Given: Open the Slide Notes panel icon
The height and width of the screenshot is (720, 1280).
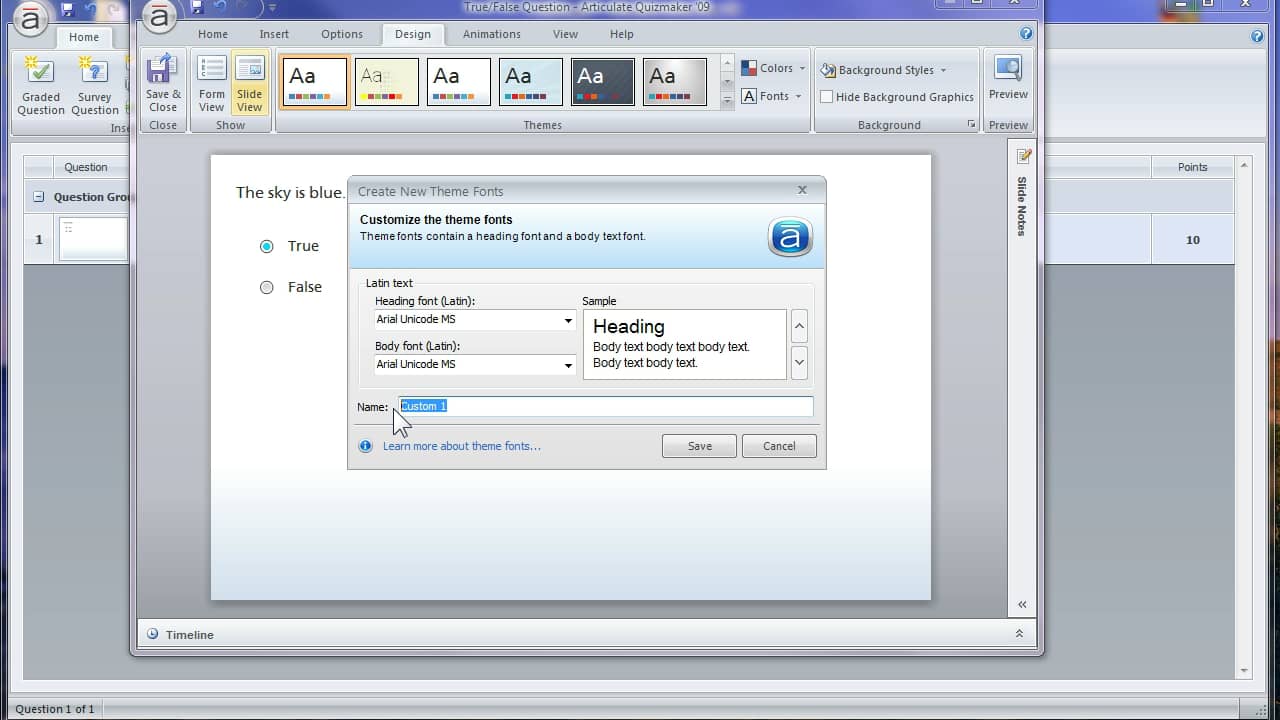Looking at the screenshot, I should (1024, 156).
